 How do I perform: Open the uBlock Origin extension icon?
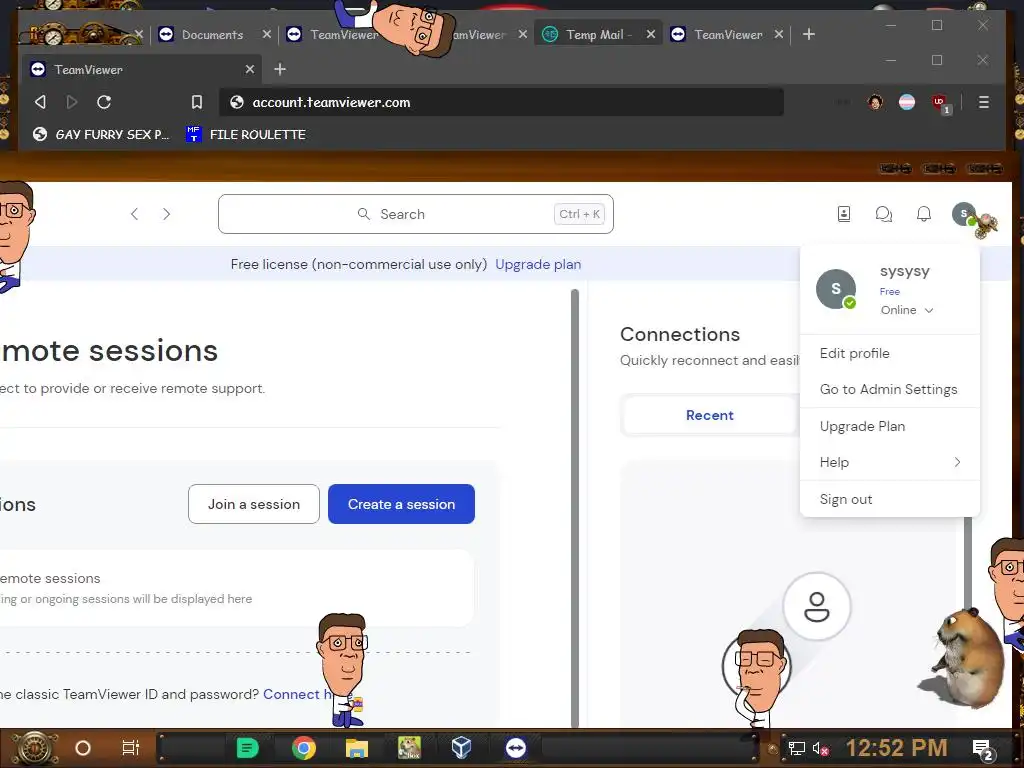click(939, 102)
